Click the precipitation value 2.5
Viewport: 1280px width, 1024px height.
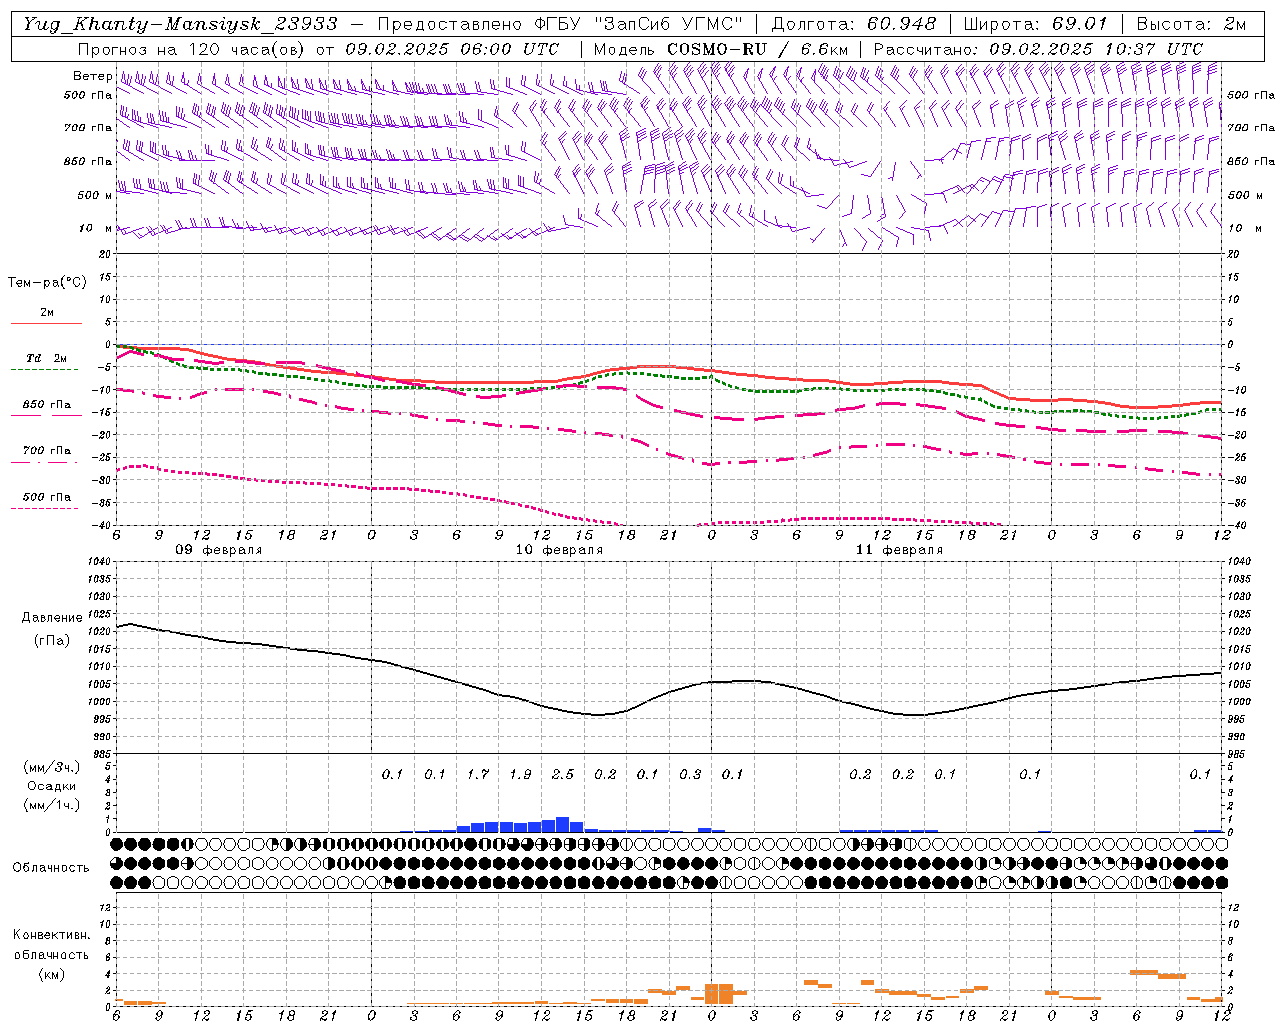pyautogui.click(x=563, y=774)
